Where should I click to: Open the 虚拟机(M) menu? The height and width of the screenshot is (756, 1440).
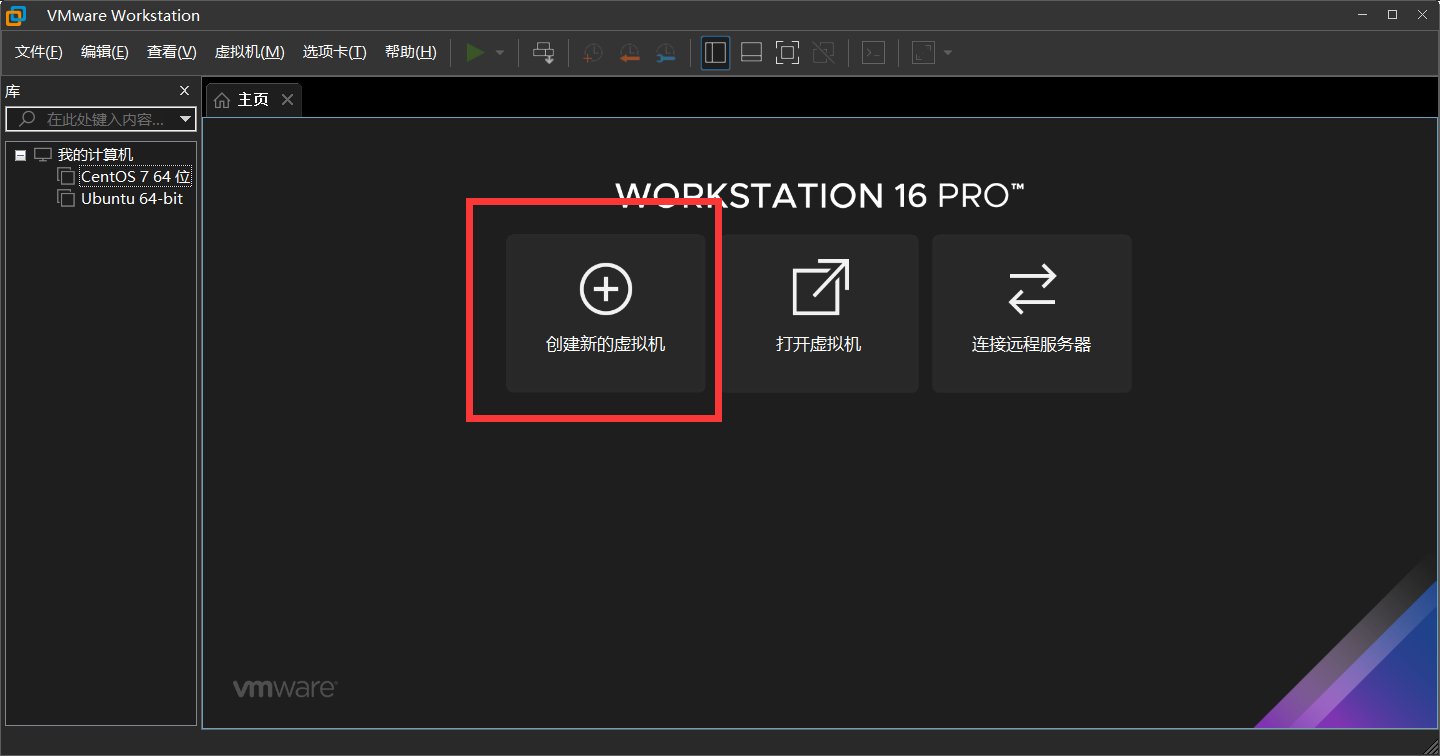[250, 52]
